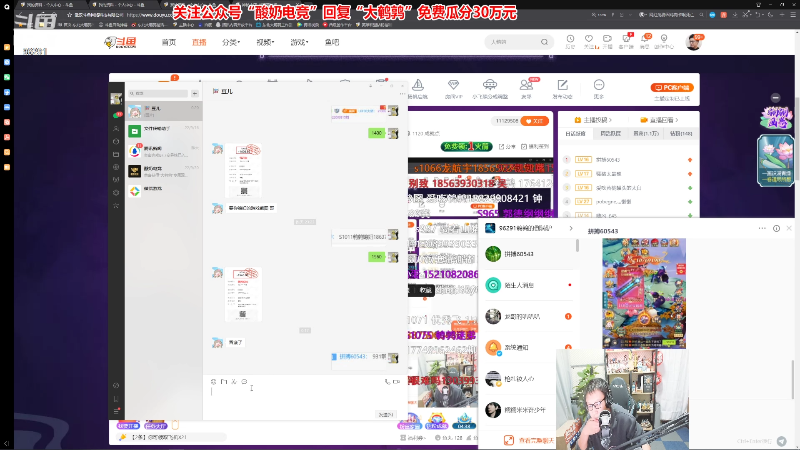Screen dimensions: 800x450
Task: Open the WeChat chat more options ellipsis
Action: 402,93
